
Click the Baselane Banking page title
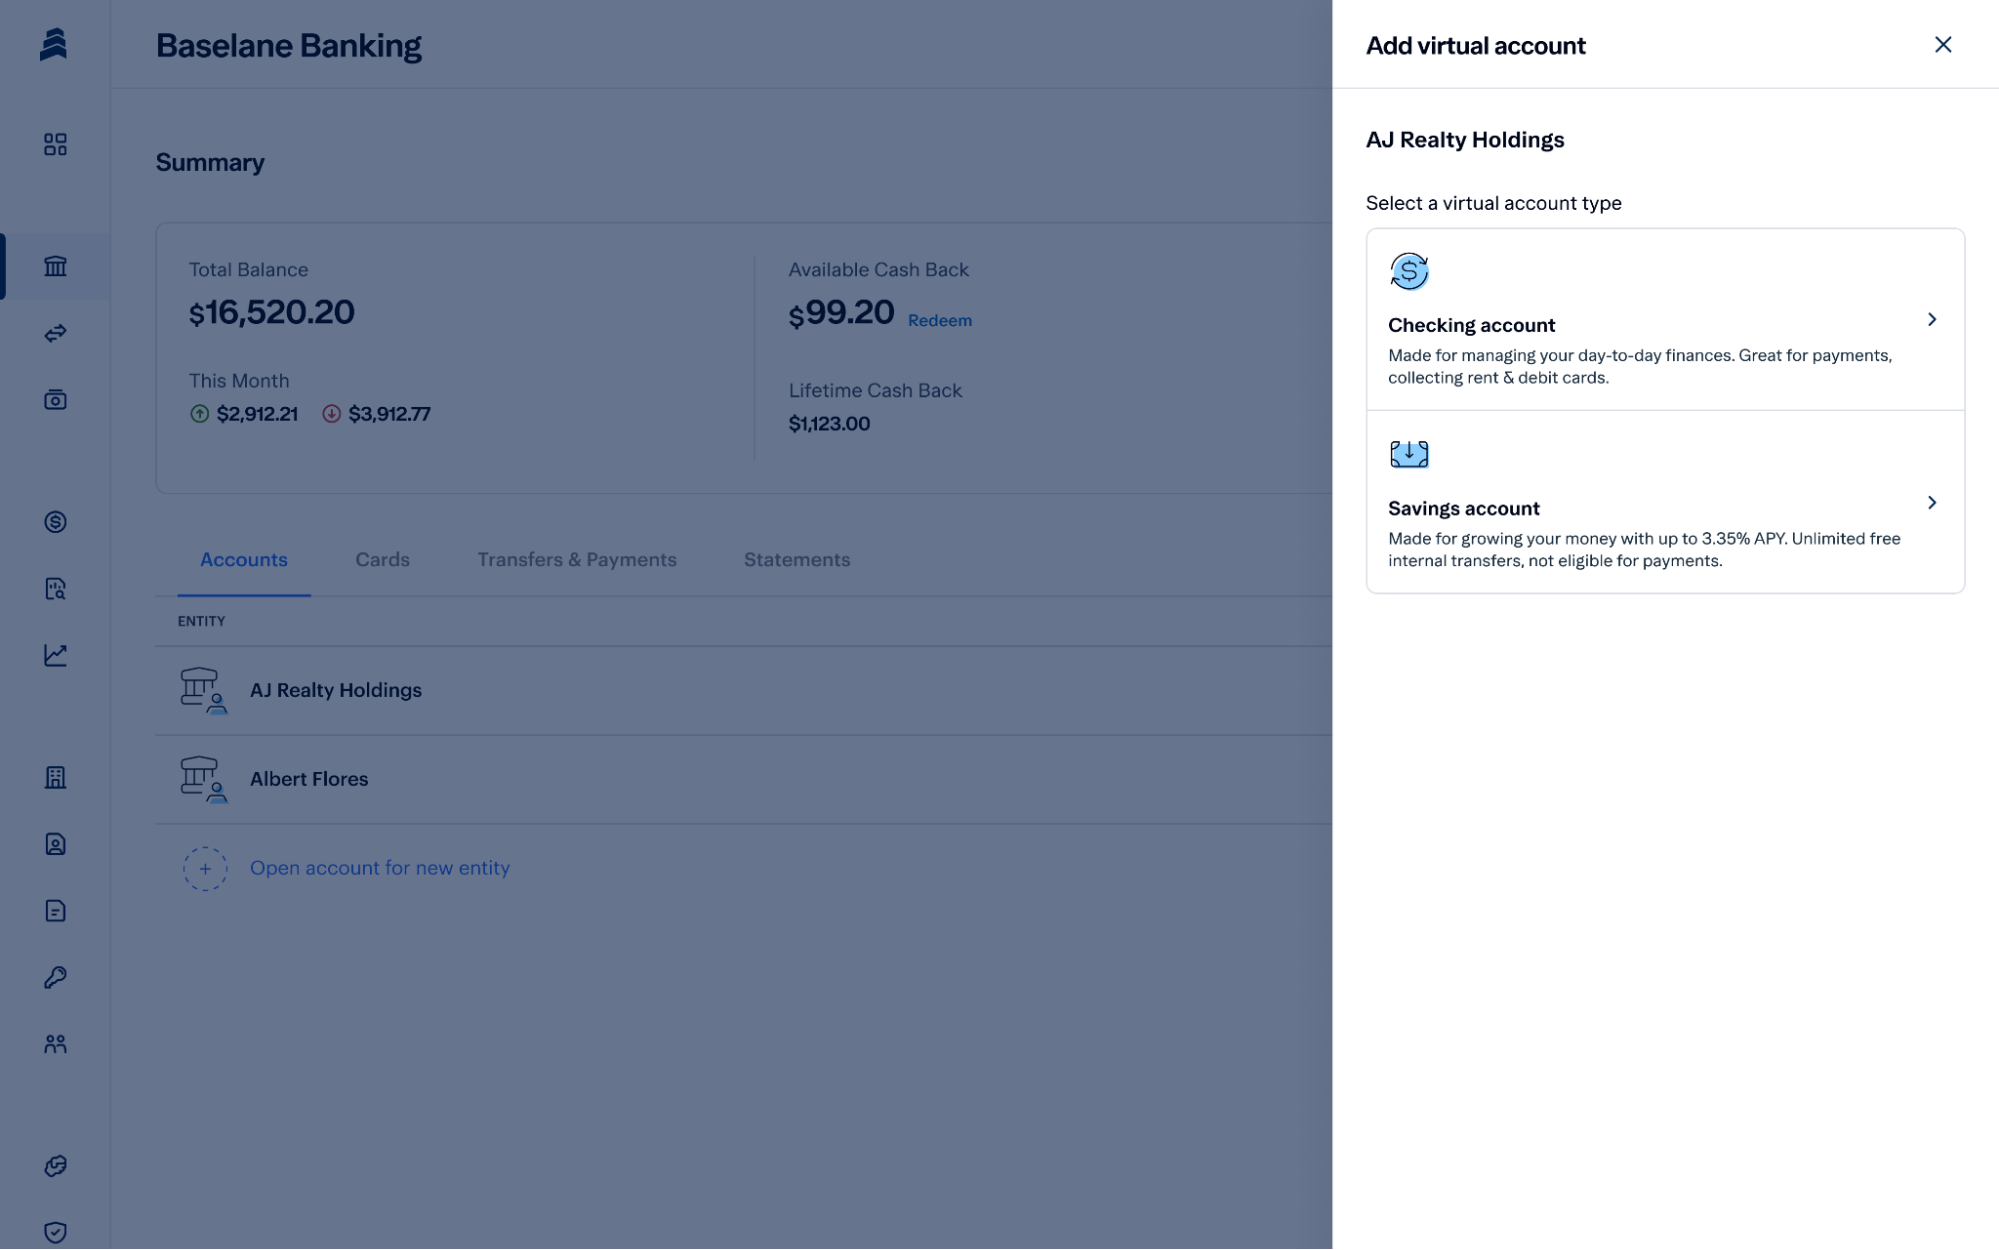pos(288,45)
